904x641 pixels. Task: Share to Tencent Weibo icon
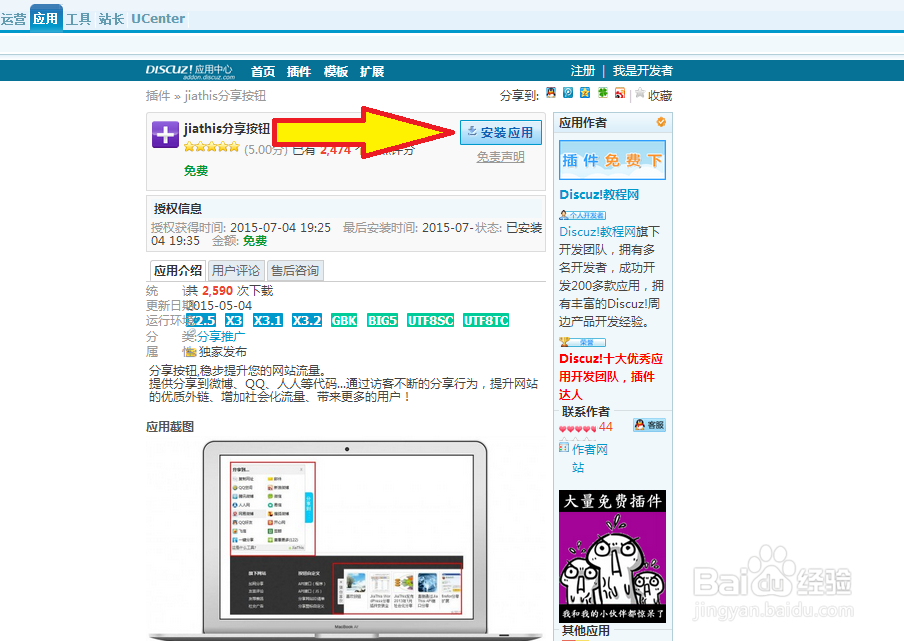pos(568,92)
